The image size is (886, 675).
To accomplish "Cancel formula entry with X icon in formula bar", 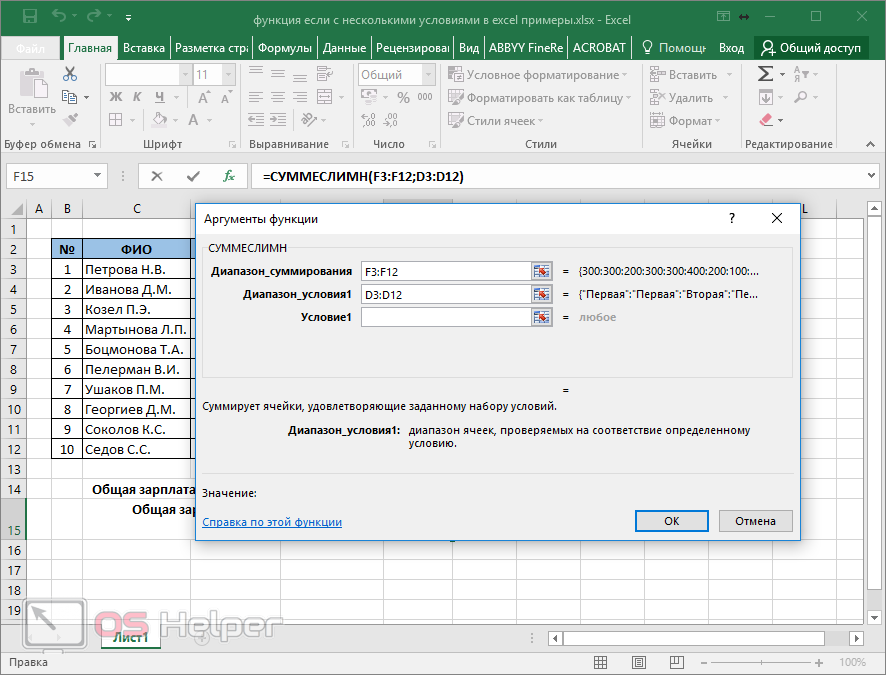I will (157, 176).
